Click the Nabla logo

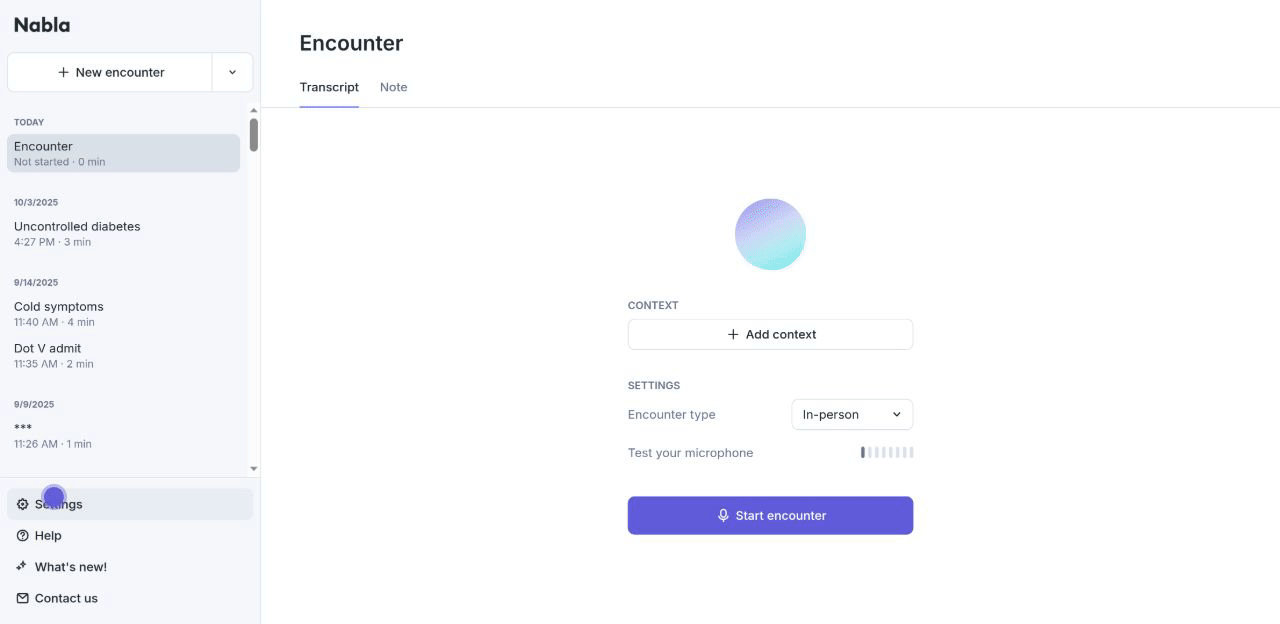tap(42, 26)
